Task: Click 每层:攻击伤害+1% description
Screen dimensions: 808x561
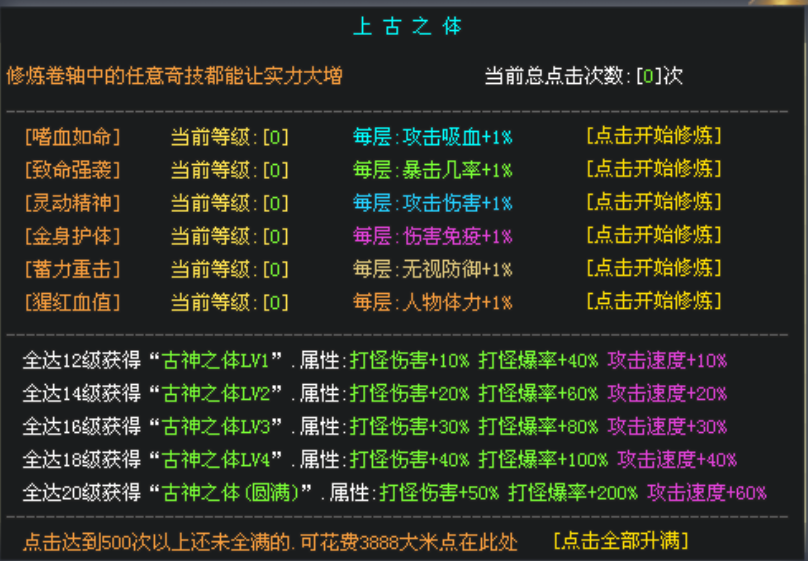Action: tap(432, 203)
